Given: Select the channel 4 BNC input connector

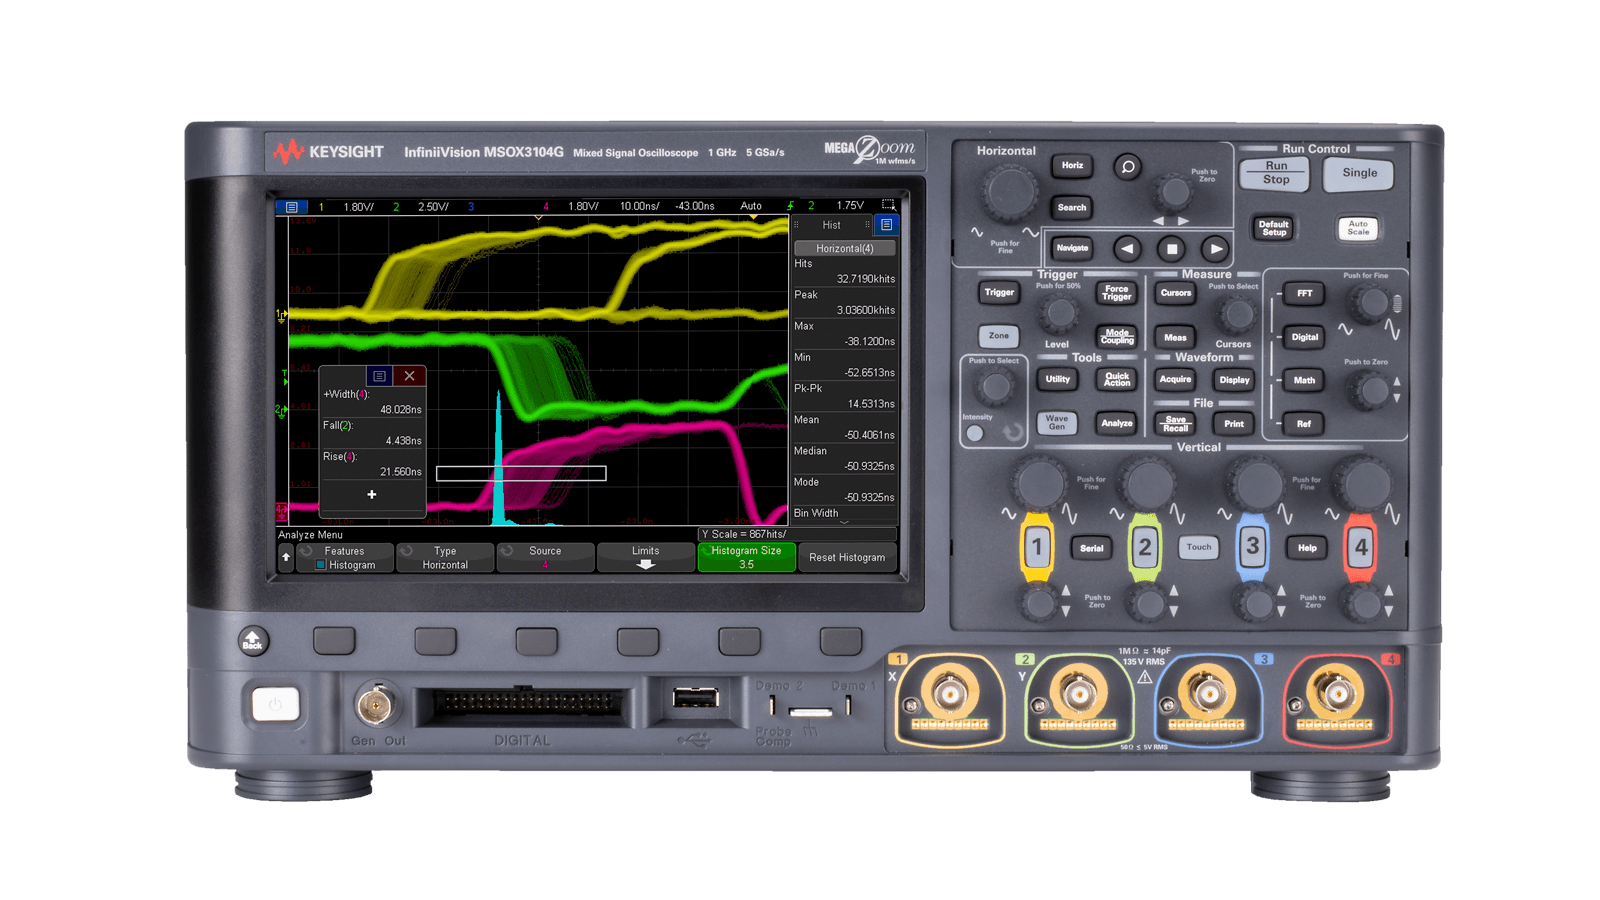Looking at the screenshot, I should tap(1336, 693).
